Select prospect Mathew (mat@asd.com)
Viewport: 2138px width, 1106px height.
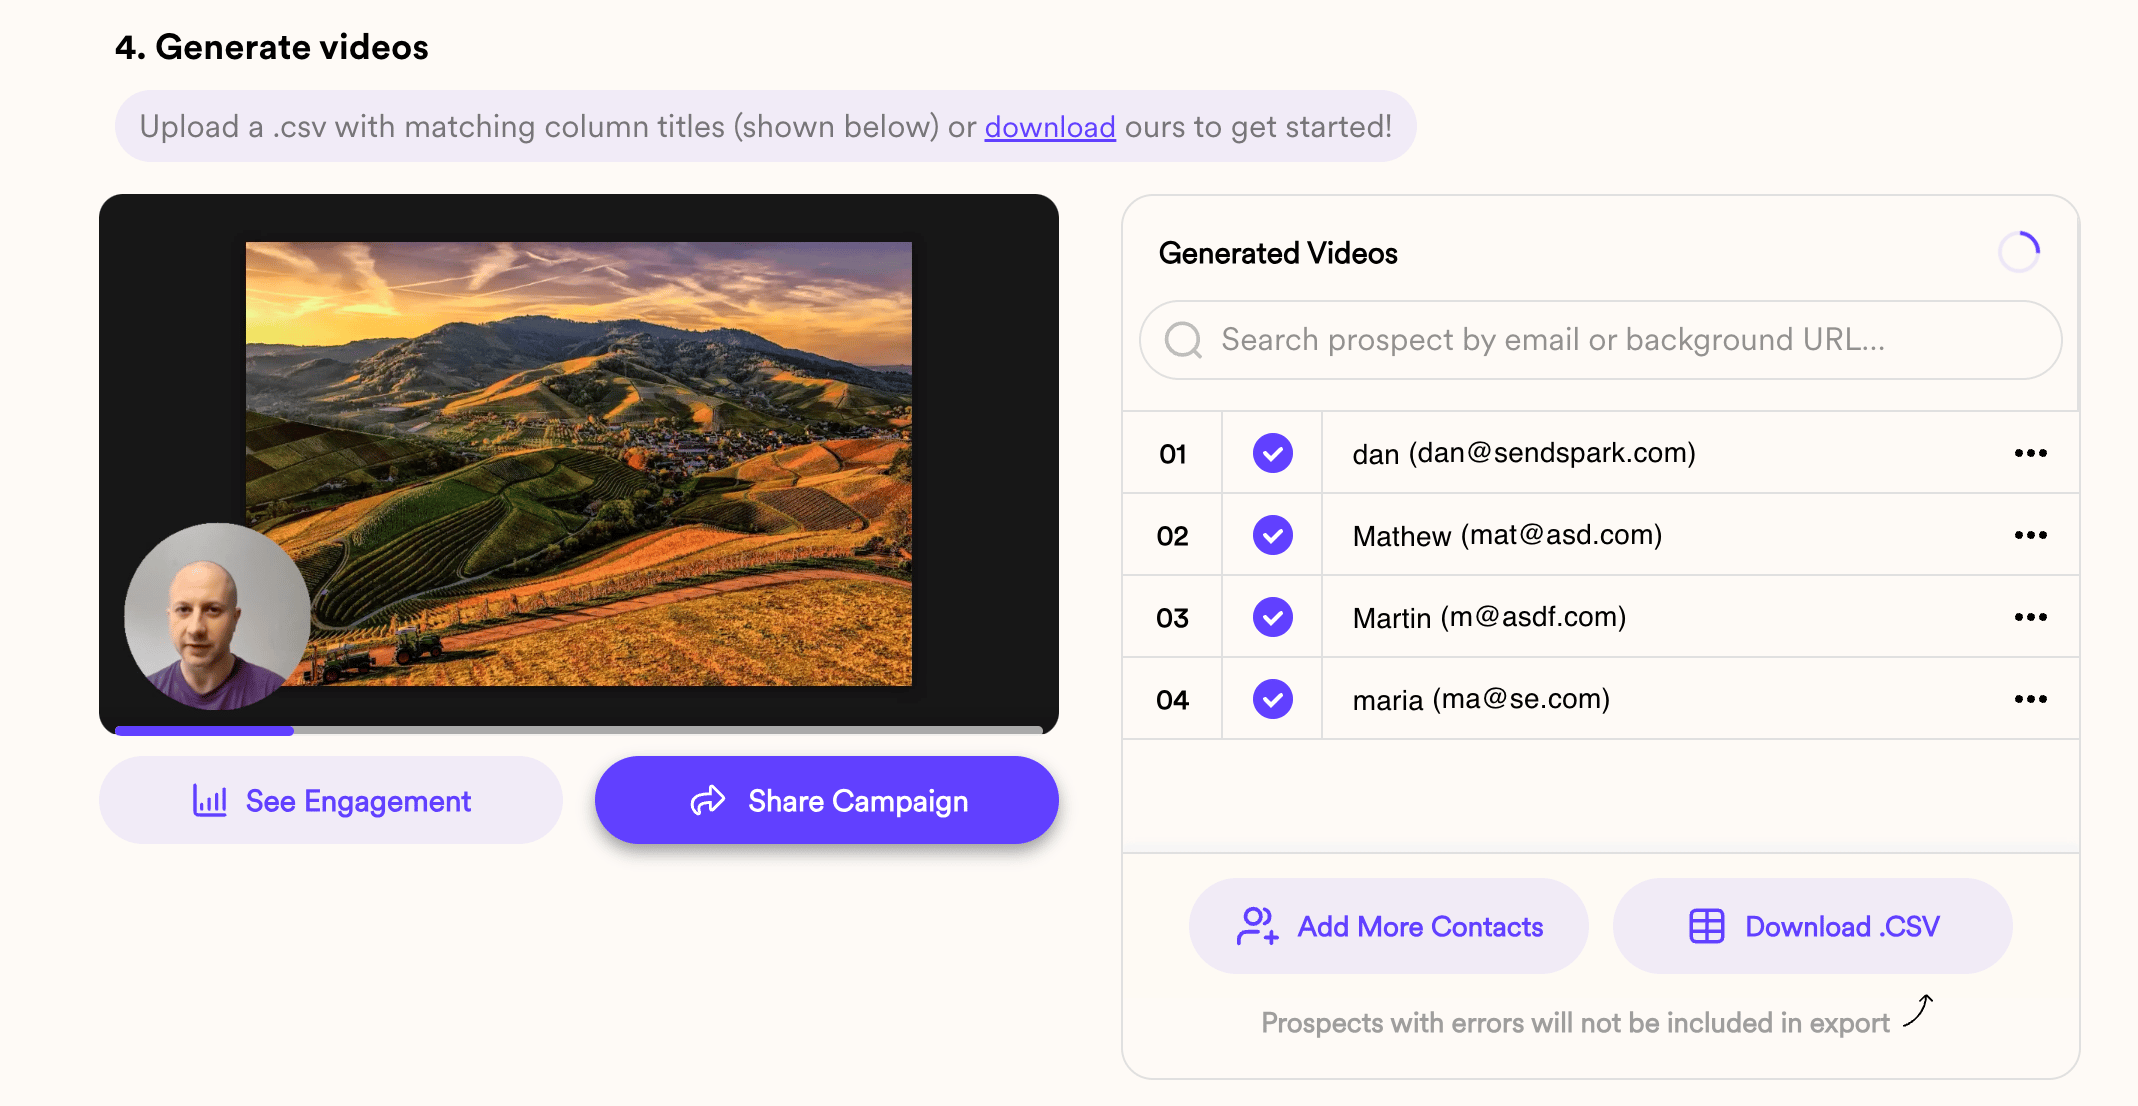click(x=1507, y=535)
